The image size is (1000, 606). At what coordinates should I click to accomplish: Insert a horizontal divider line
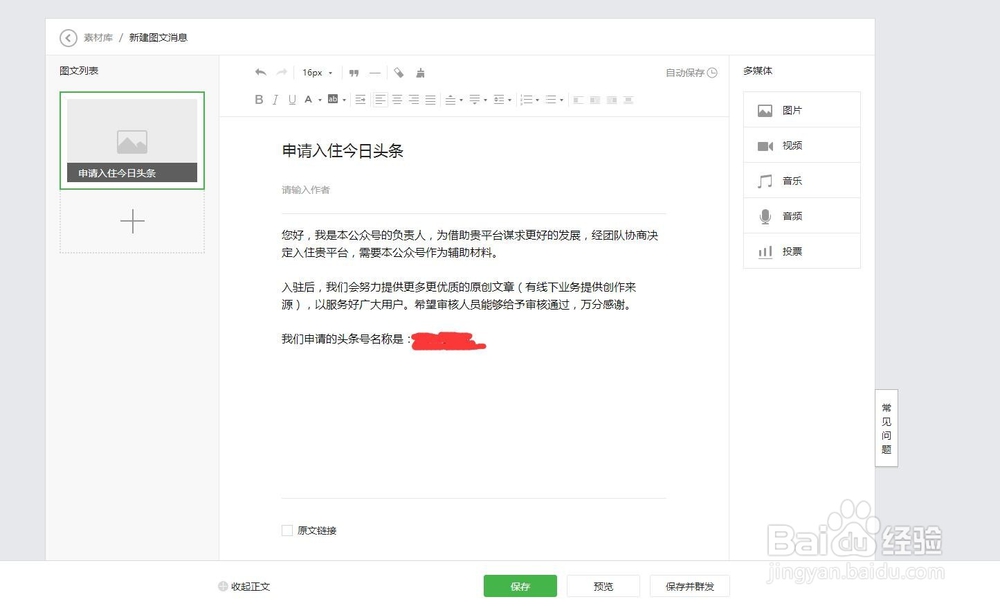375,73
